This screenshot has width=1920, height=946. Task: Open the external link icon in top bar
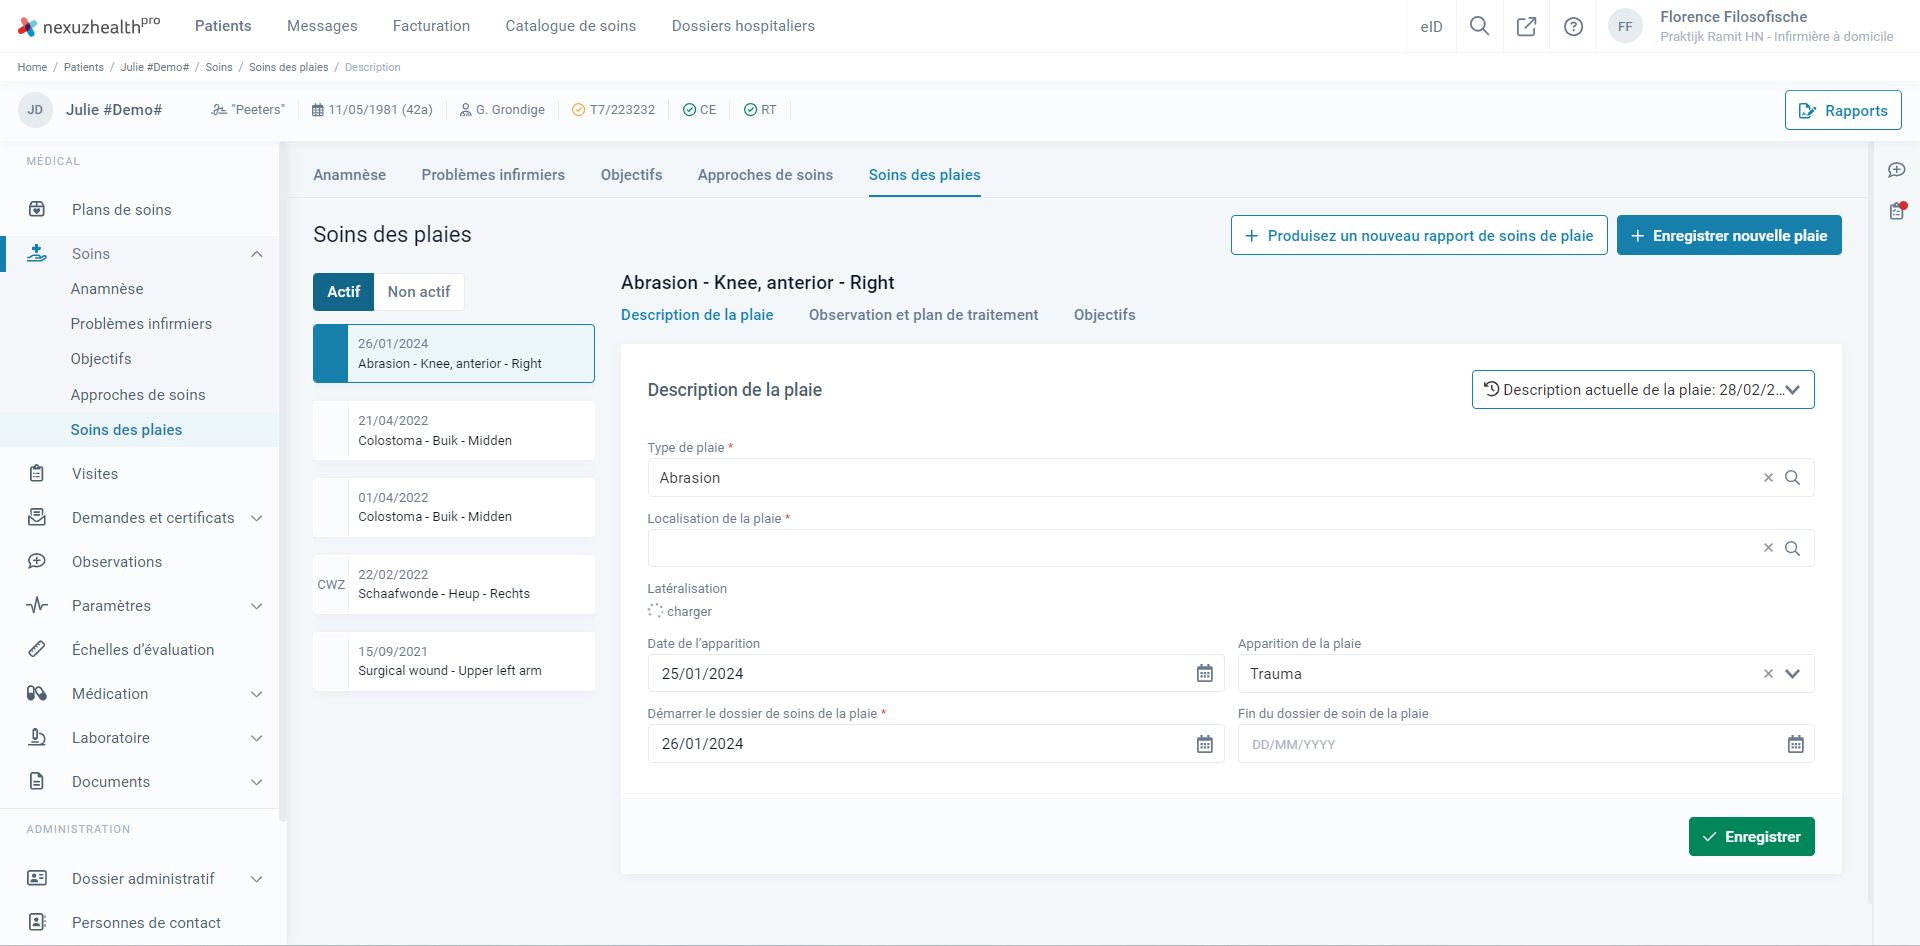pos(1526,26)
